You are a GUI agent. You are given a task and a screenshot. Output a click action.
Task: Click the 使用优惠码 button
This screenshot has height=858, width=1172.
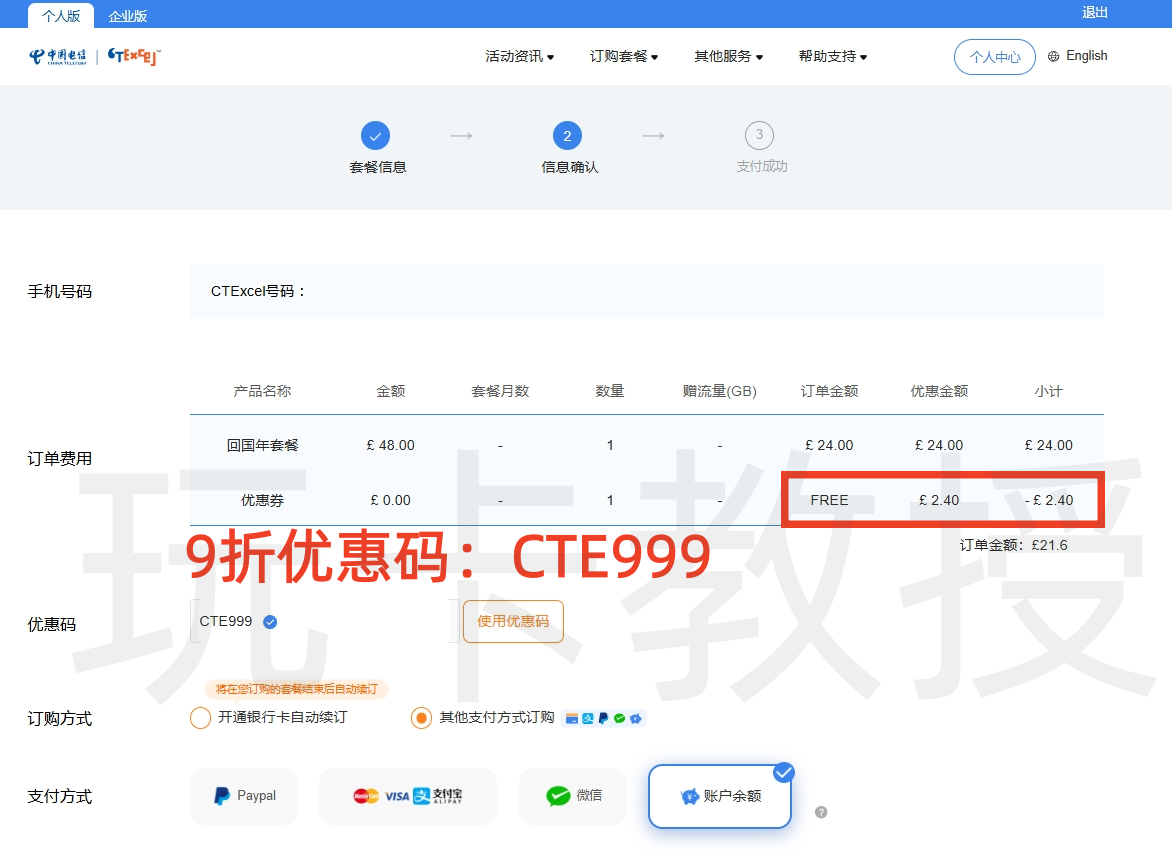tap(513, 621)
